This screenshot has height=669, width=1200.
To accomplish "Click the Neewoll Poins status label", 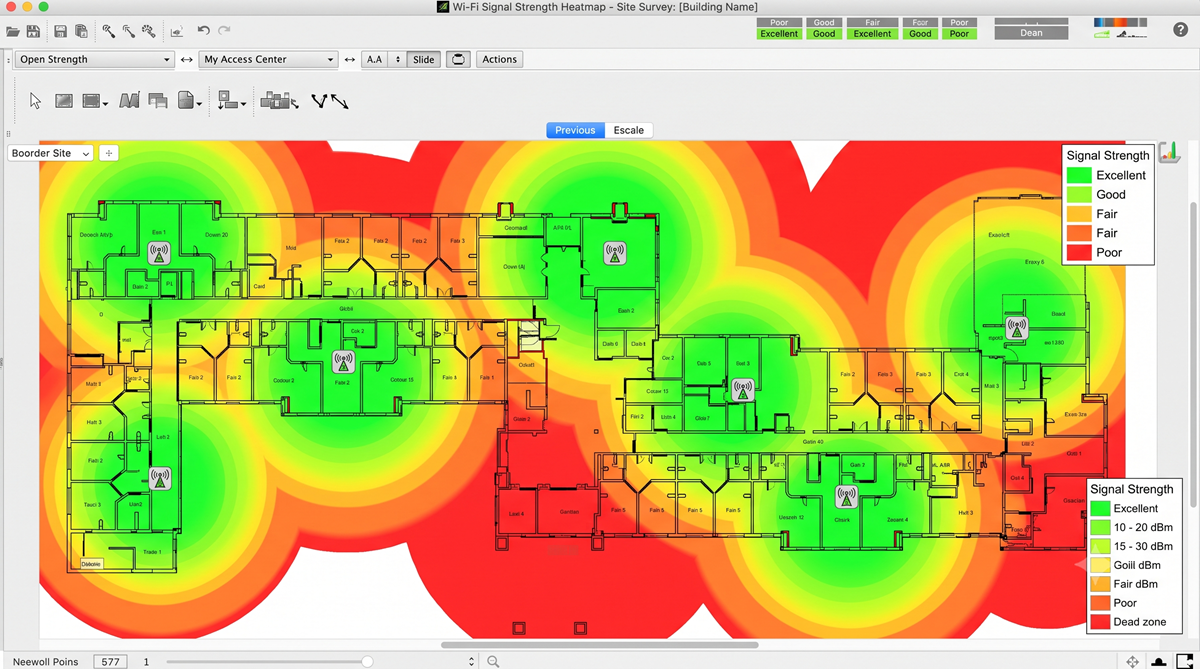I will point(45,661).
